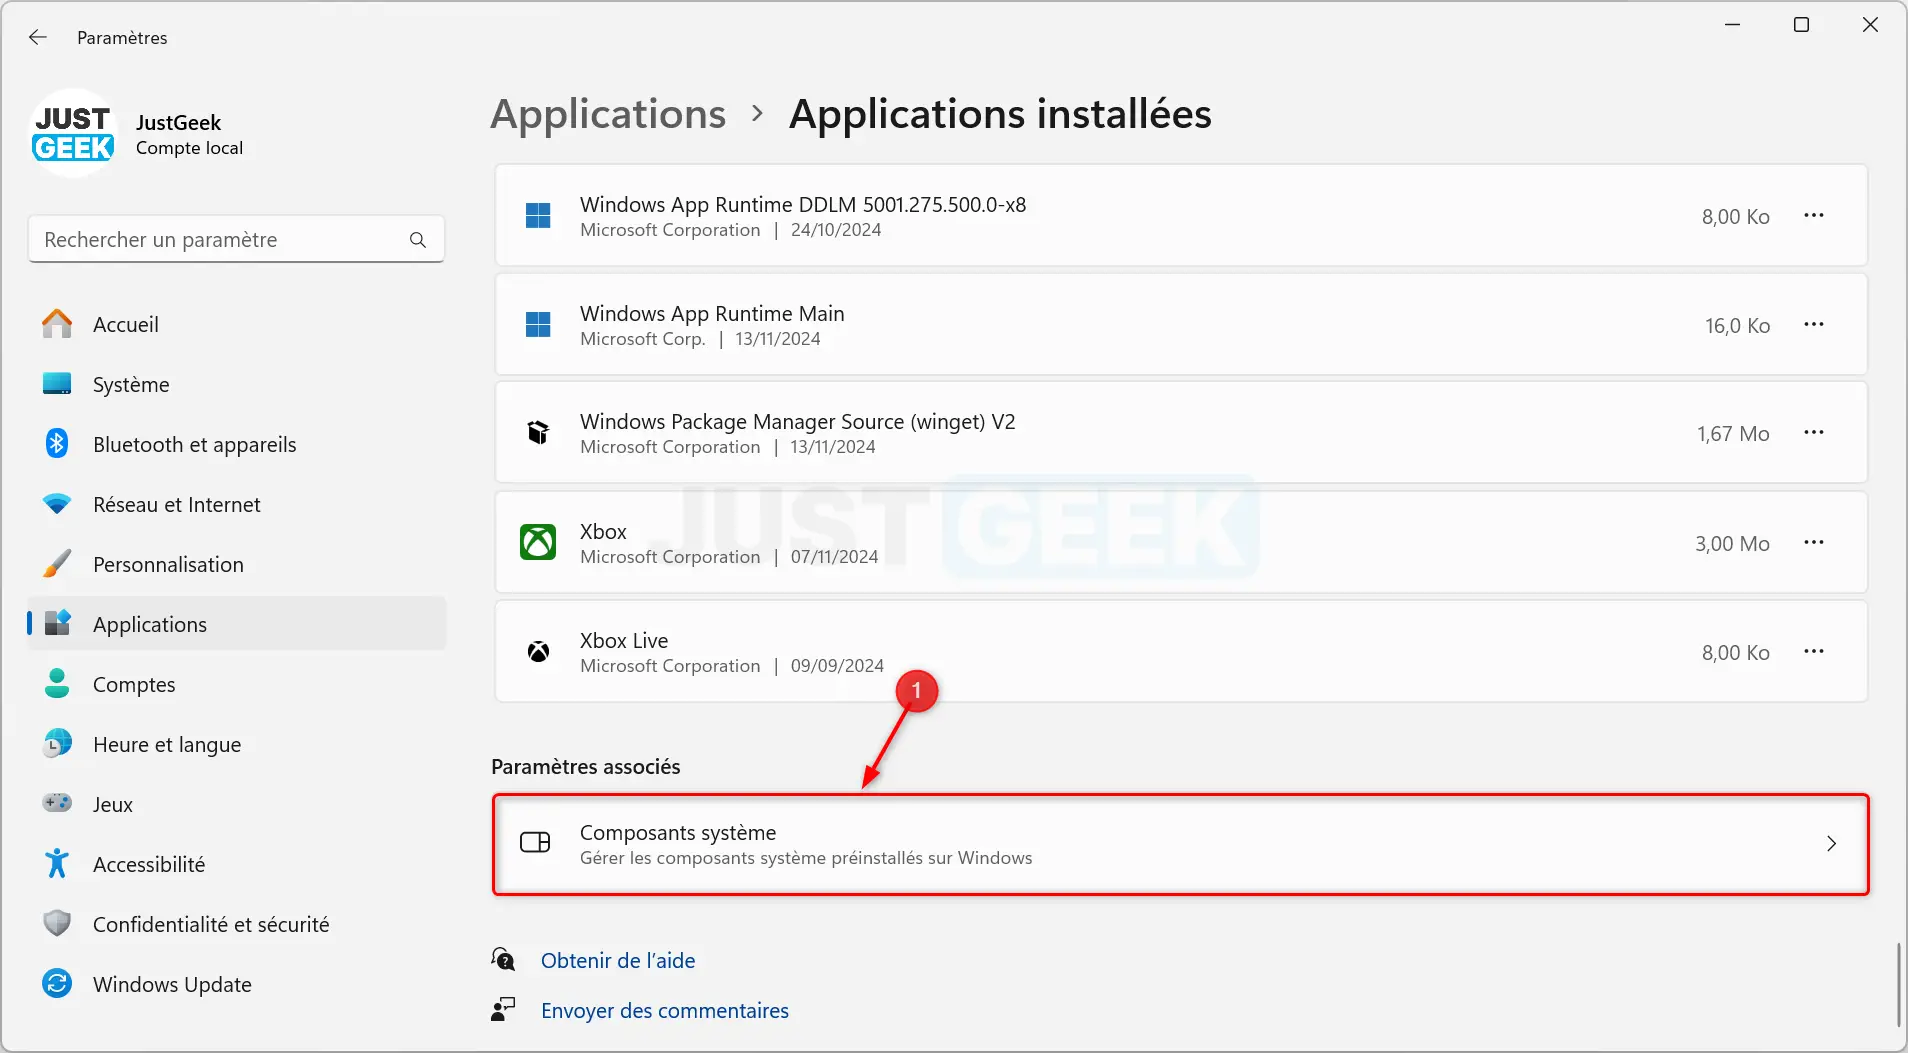Click the Composants système icon

click(x=535, y=843)
